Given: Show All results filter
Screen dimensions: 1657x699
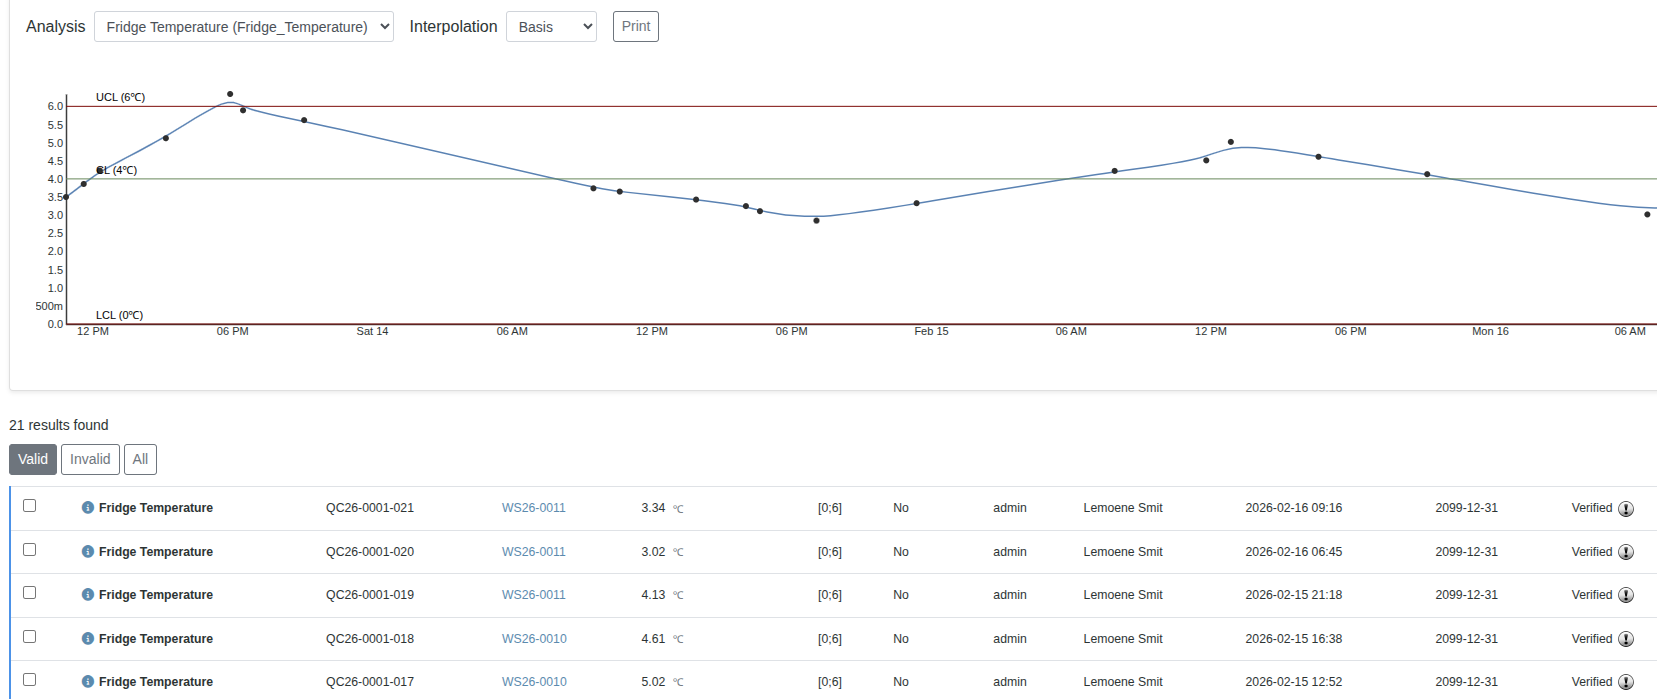Looking at the screenshot, I should pyautogui.click(x=140, y=460).
